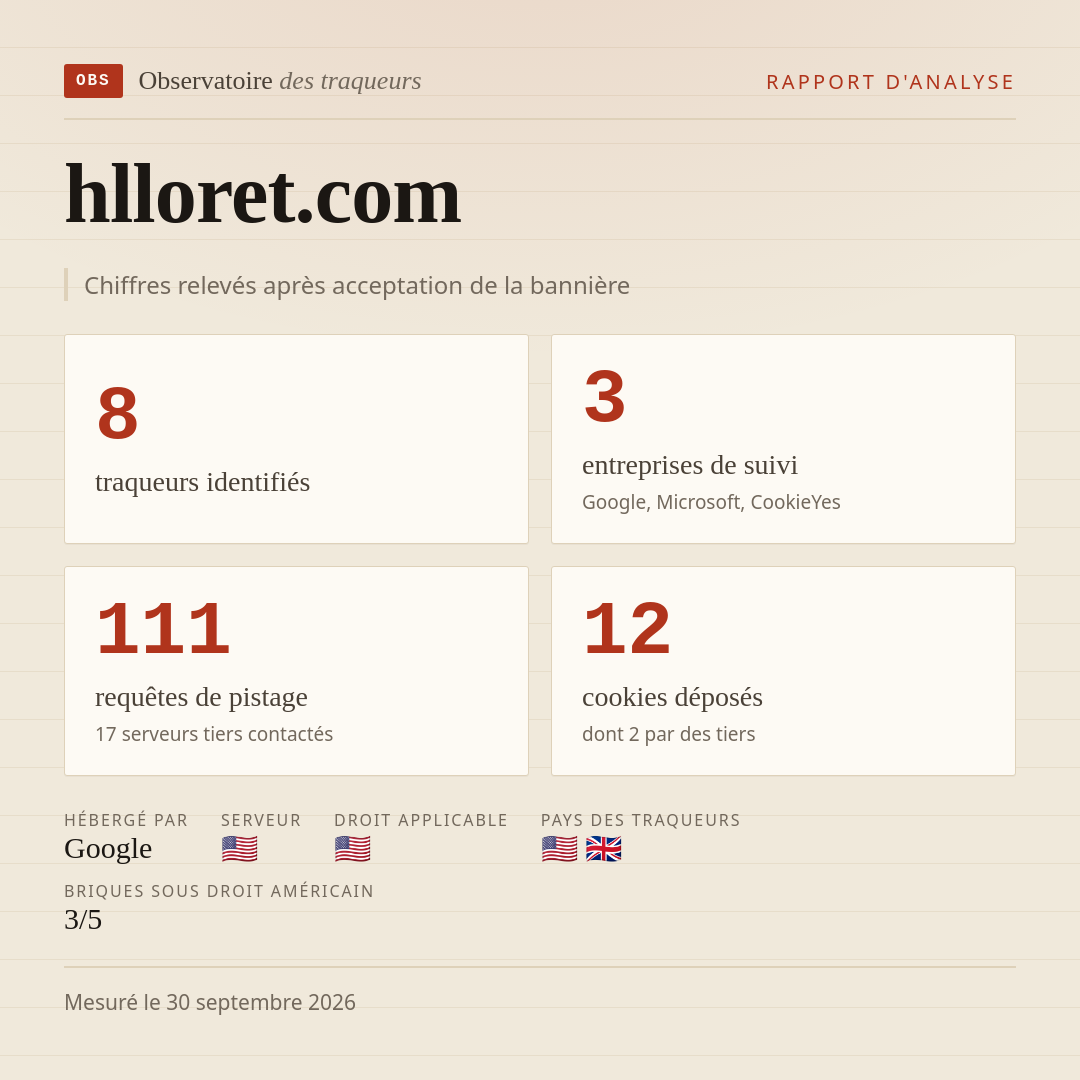Open the Observatoire des traqueurs title
1080x1080 pixels.
point(280,81)
